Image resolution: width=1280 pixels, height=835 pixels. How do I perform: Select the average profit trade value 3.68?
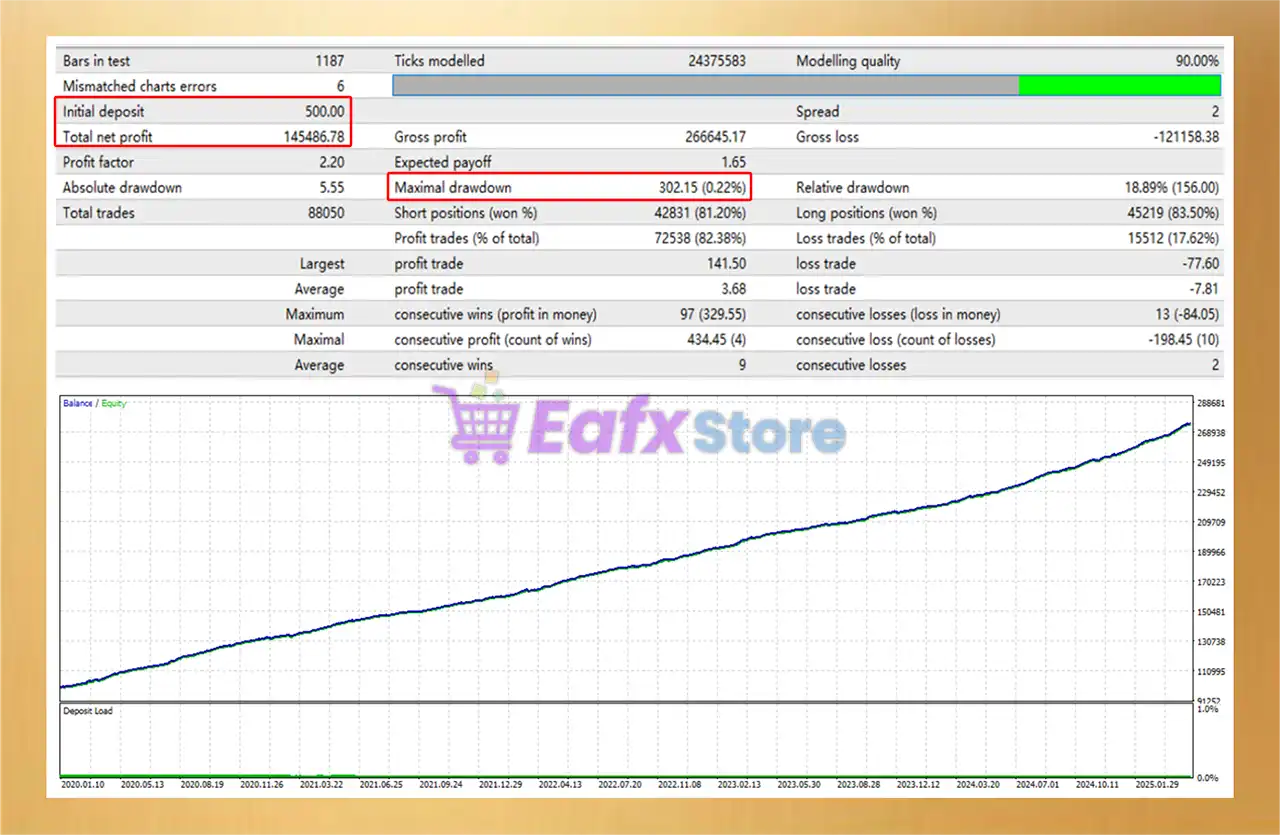point(732,289)
